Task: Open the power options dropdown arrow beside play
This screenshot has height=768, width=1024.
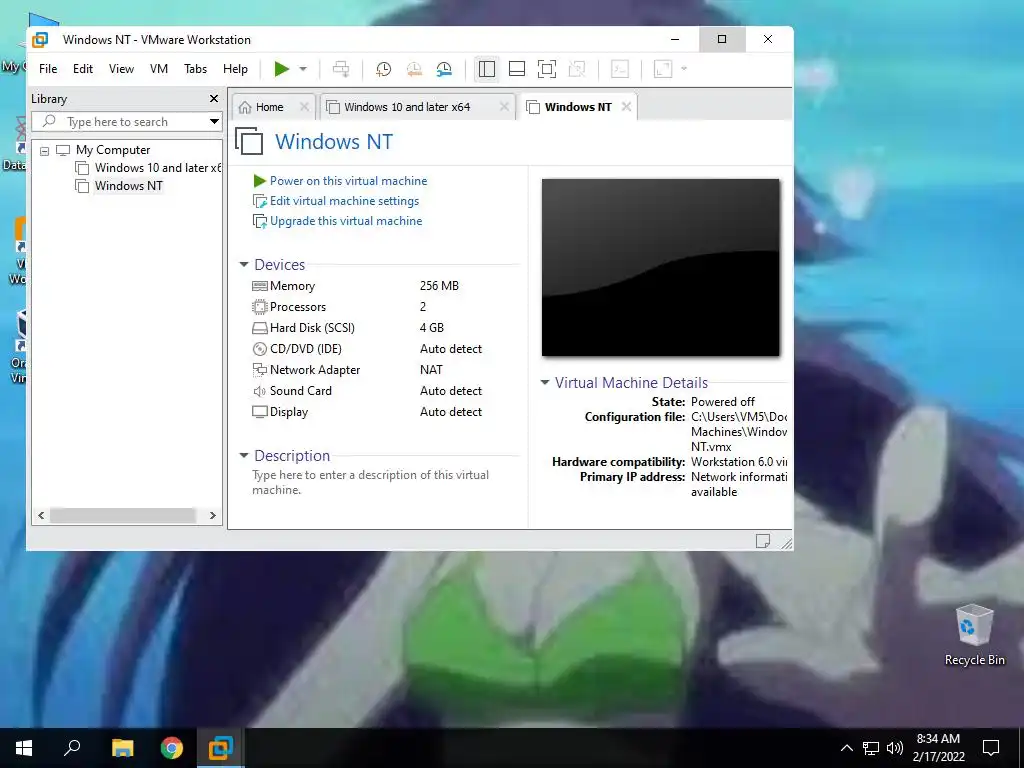Action: [303, 69]
